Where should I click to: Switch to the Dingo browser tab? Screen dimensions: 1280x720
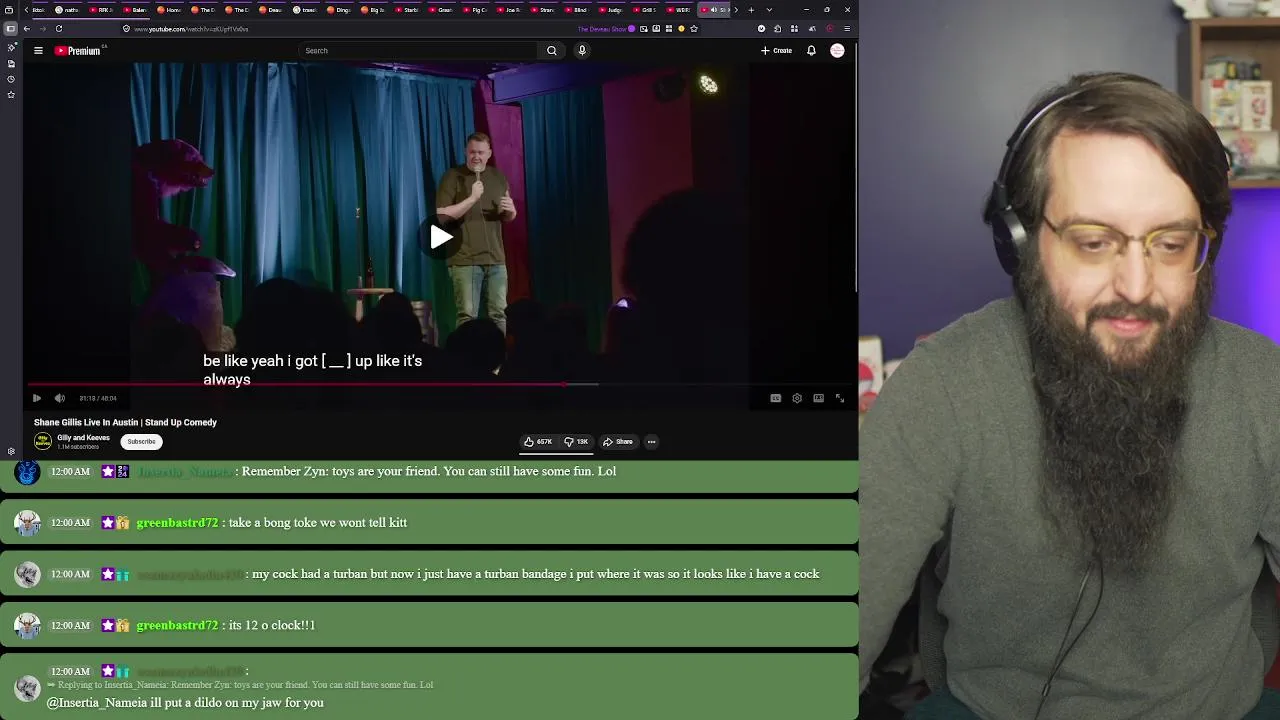click(339, 10)
